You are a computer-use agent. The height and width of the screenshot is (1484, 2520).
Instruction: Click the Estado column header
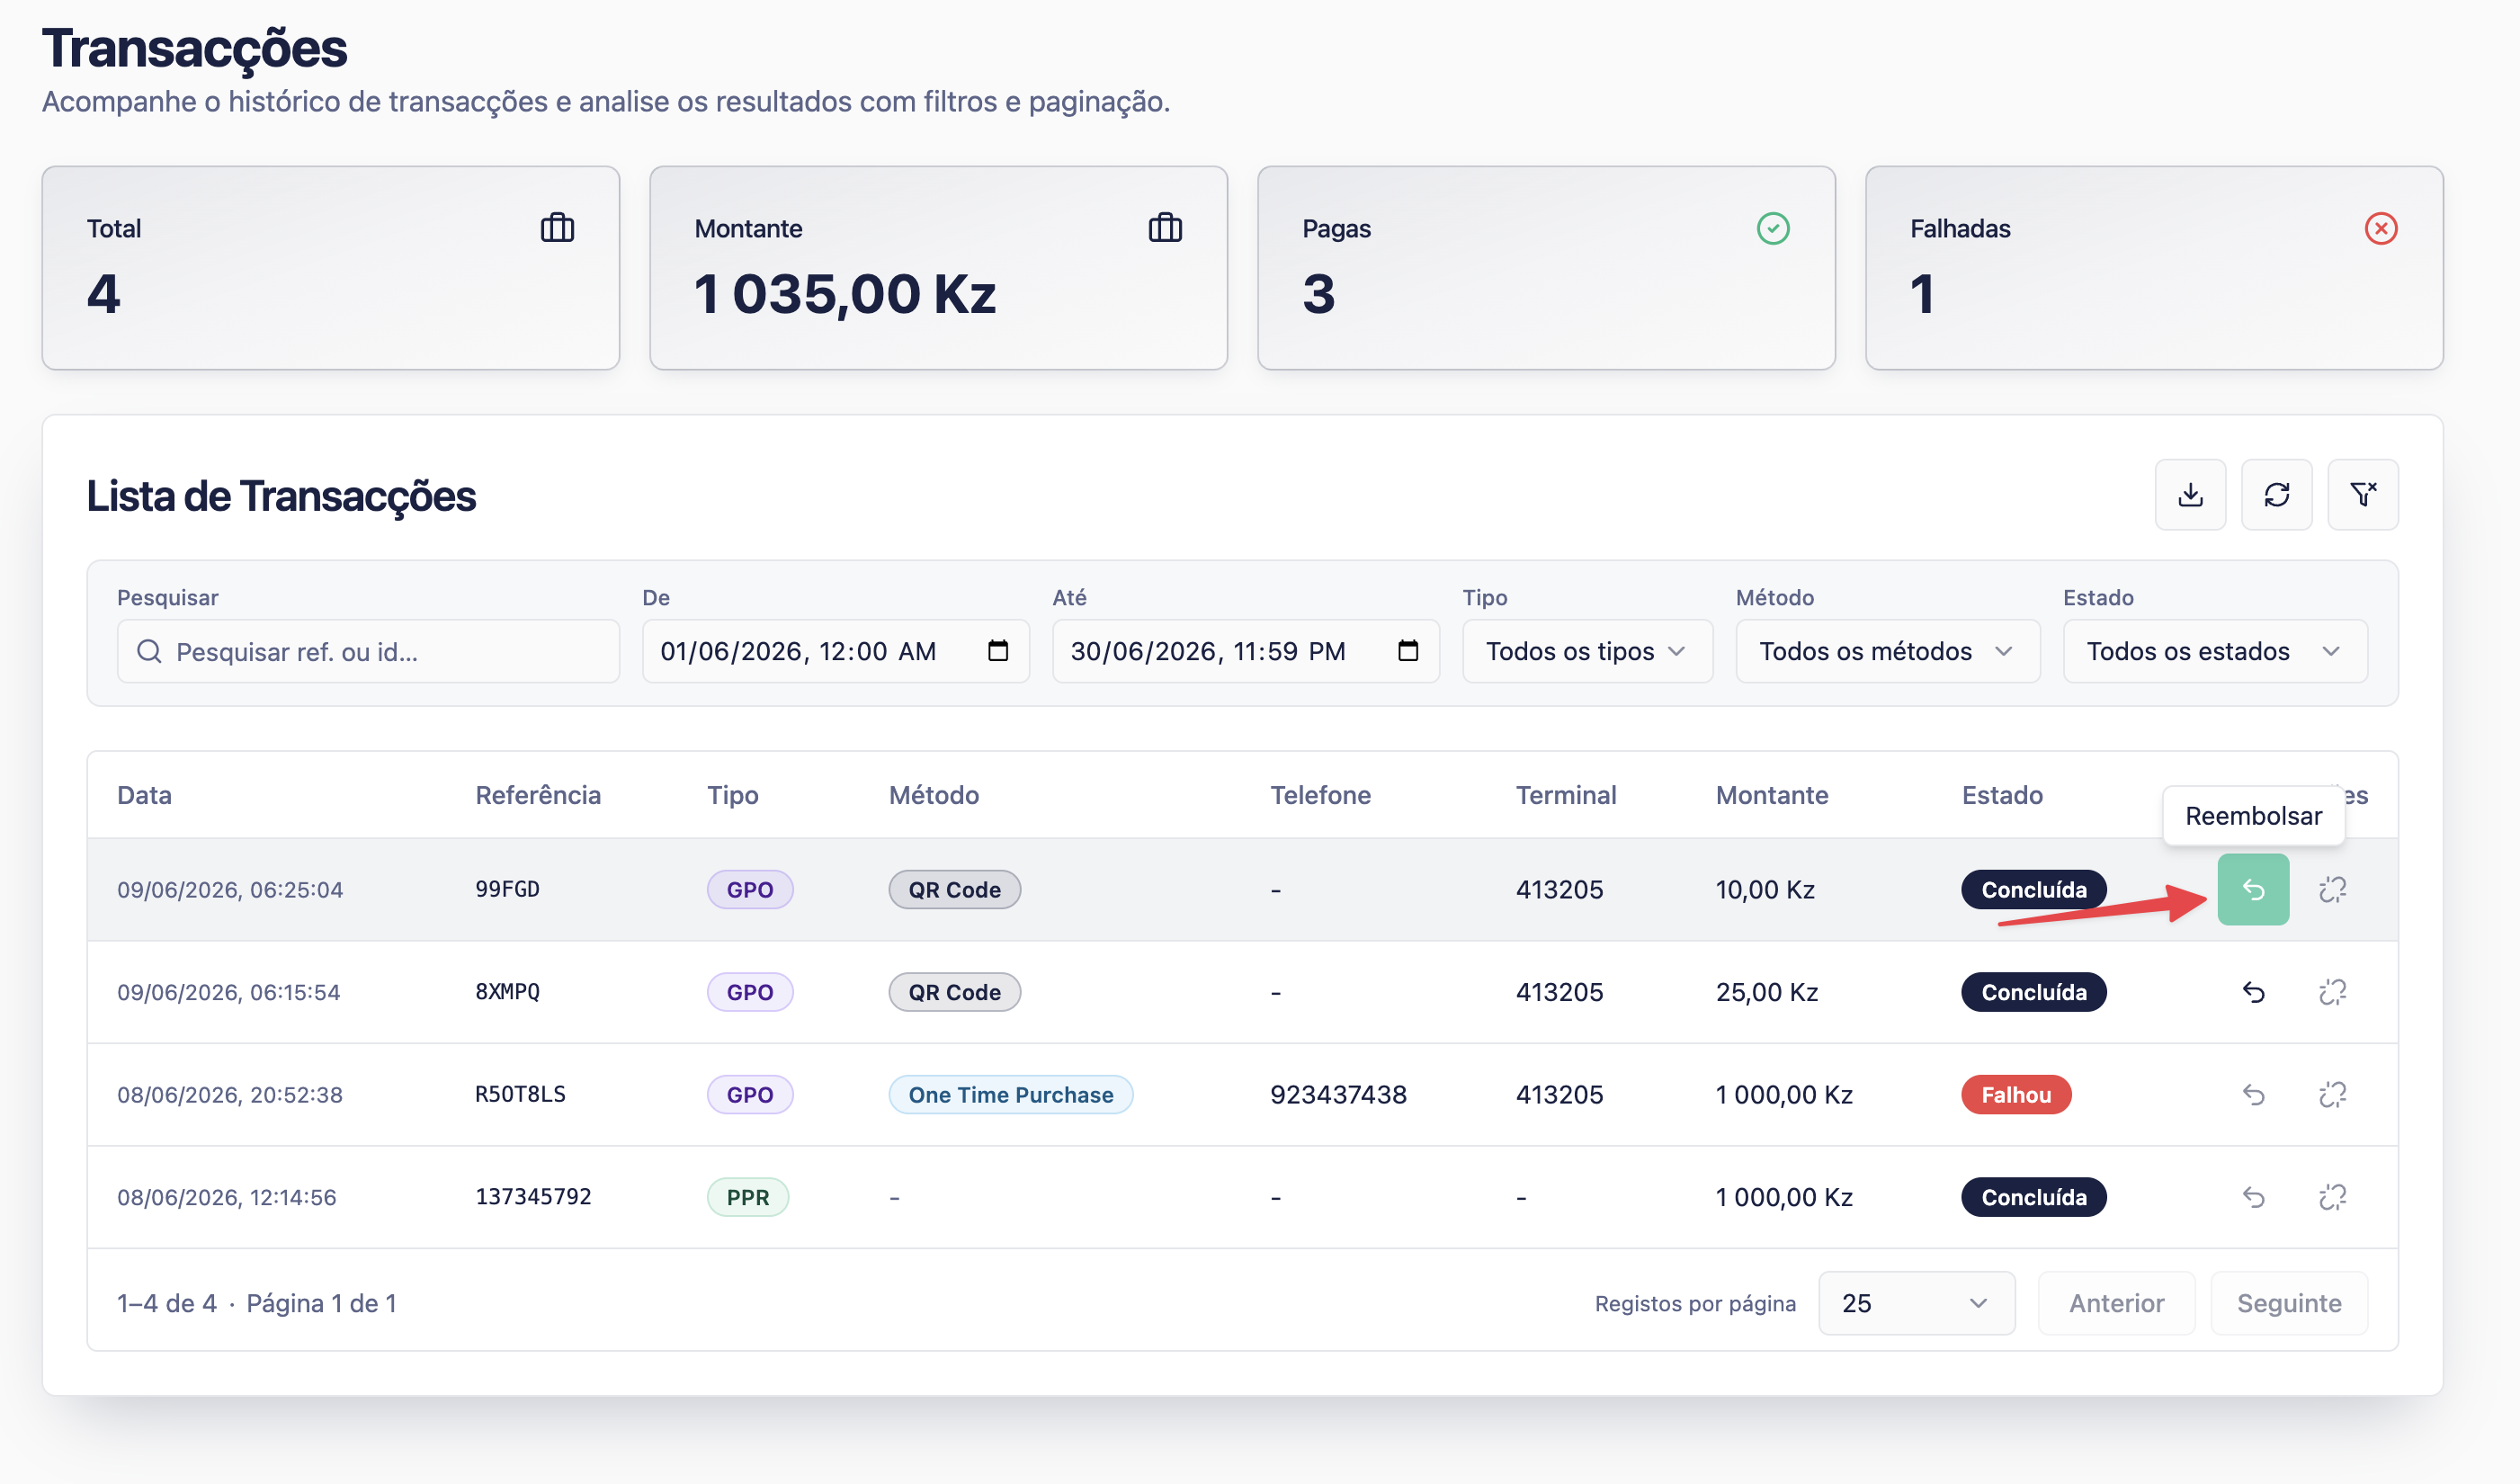click(2001, 795)
